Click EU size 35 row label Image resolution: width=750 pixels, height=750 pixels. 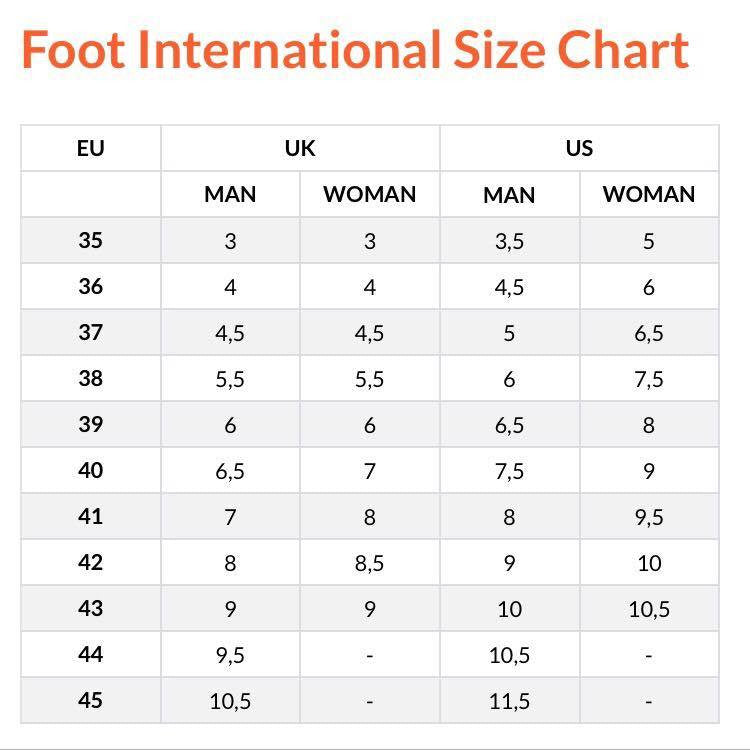click(x=90, y=241)
